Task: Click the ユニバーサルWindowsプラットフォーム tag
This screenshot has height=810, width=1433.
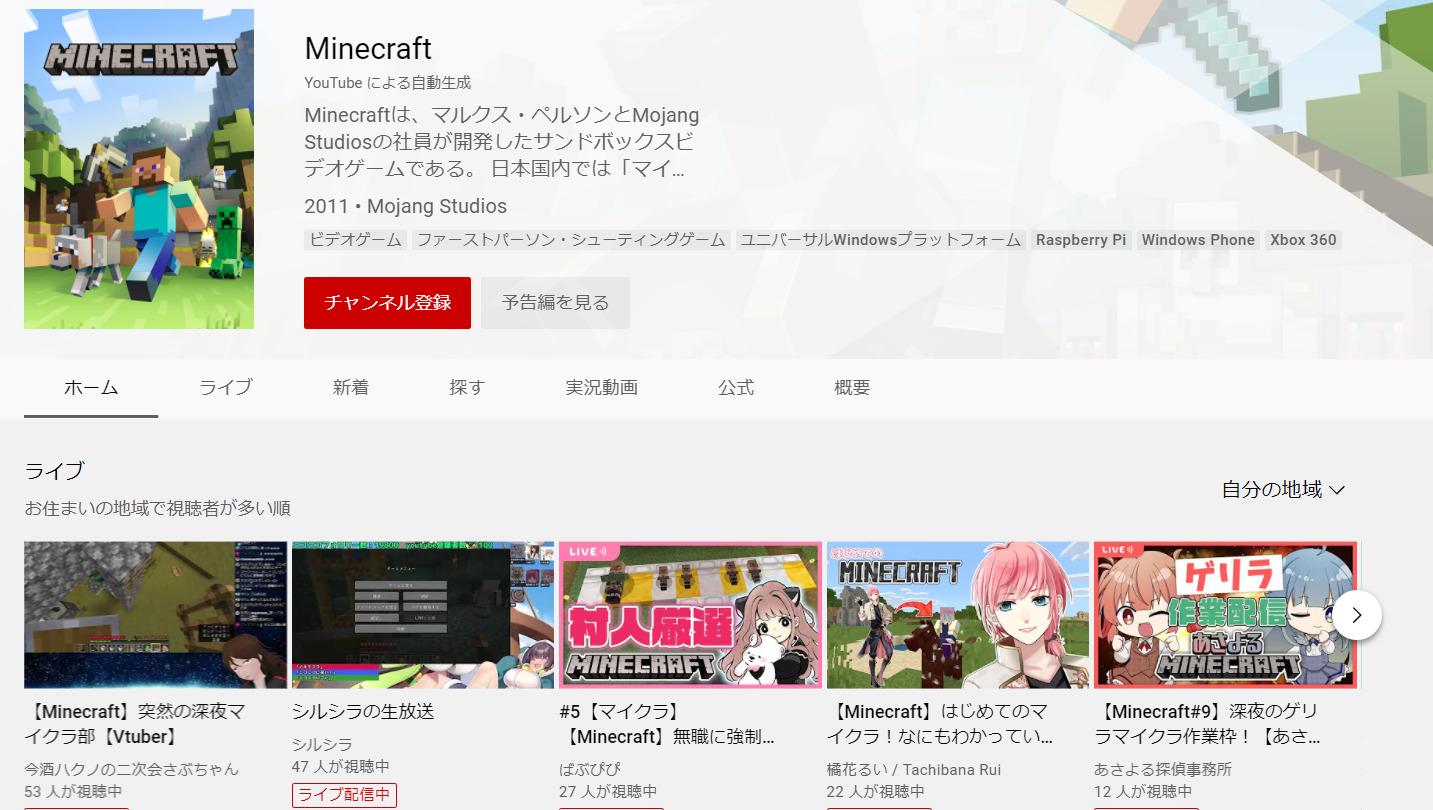Action: tap(881, 240)
